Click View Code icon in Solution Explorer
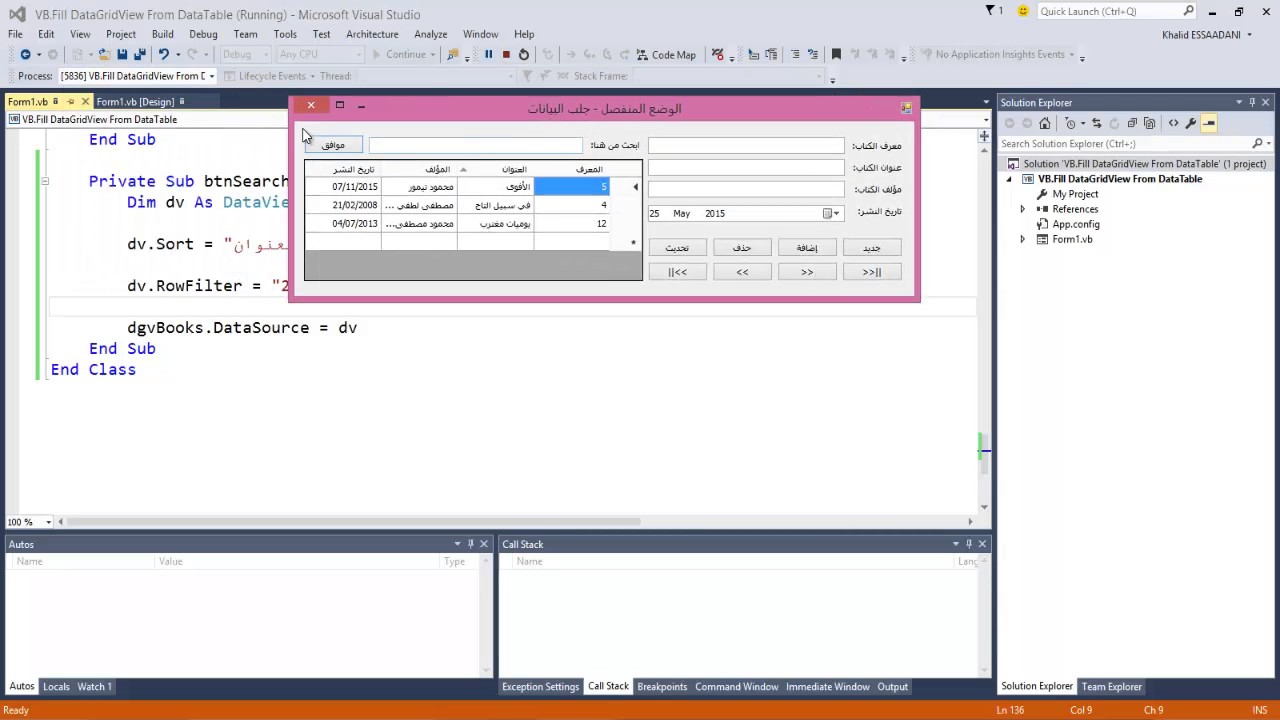The width and height of the screenshot is (1280, 720). pos(1173,123)
